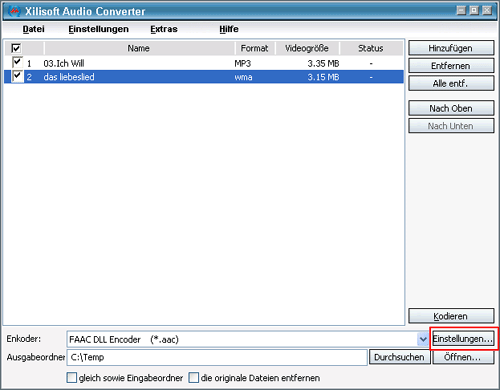Viewport: 500px width, 390px height.
Task: Toggle the select-all checkbox in list header
Action: pyautogui.click(x=16, y=48)
